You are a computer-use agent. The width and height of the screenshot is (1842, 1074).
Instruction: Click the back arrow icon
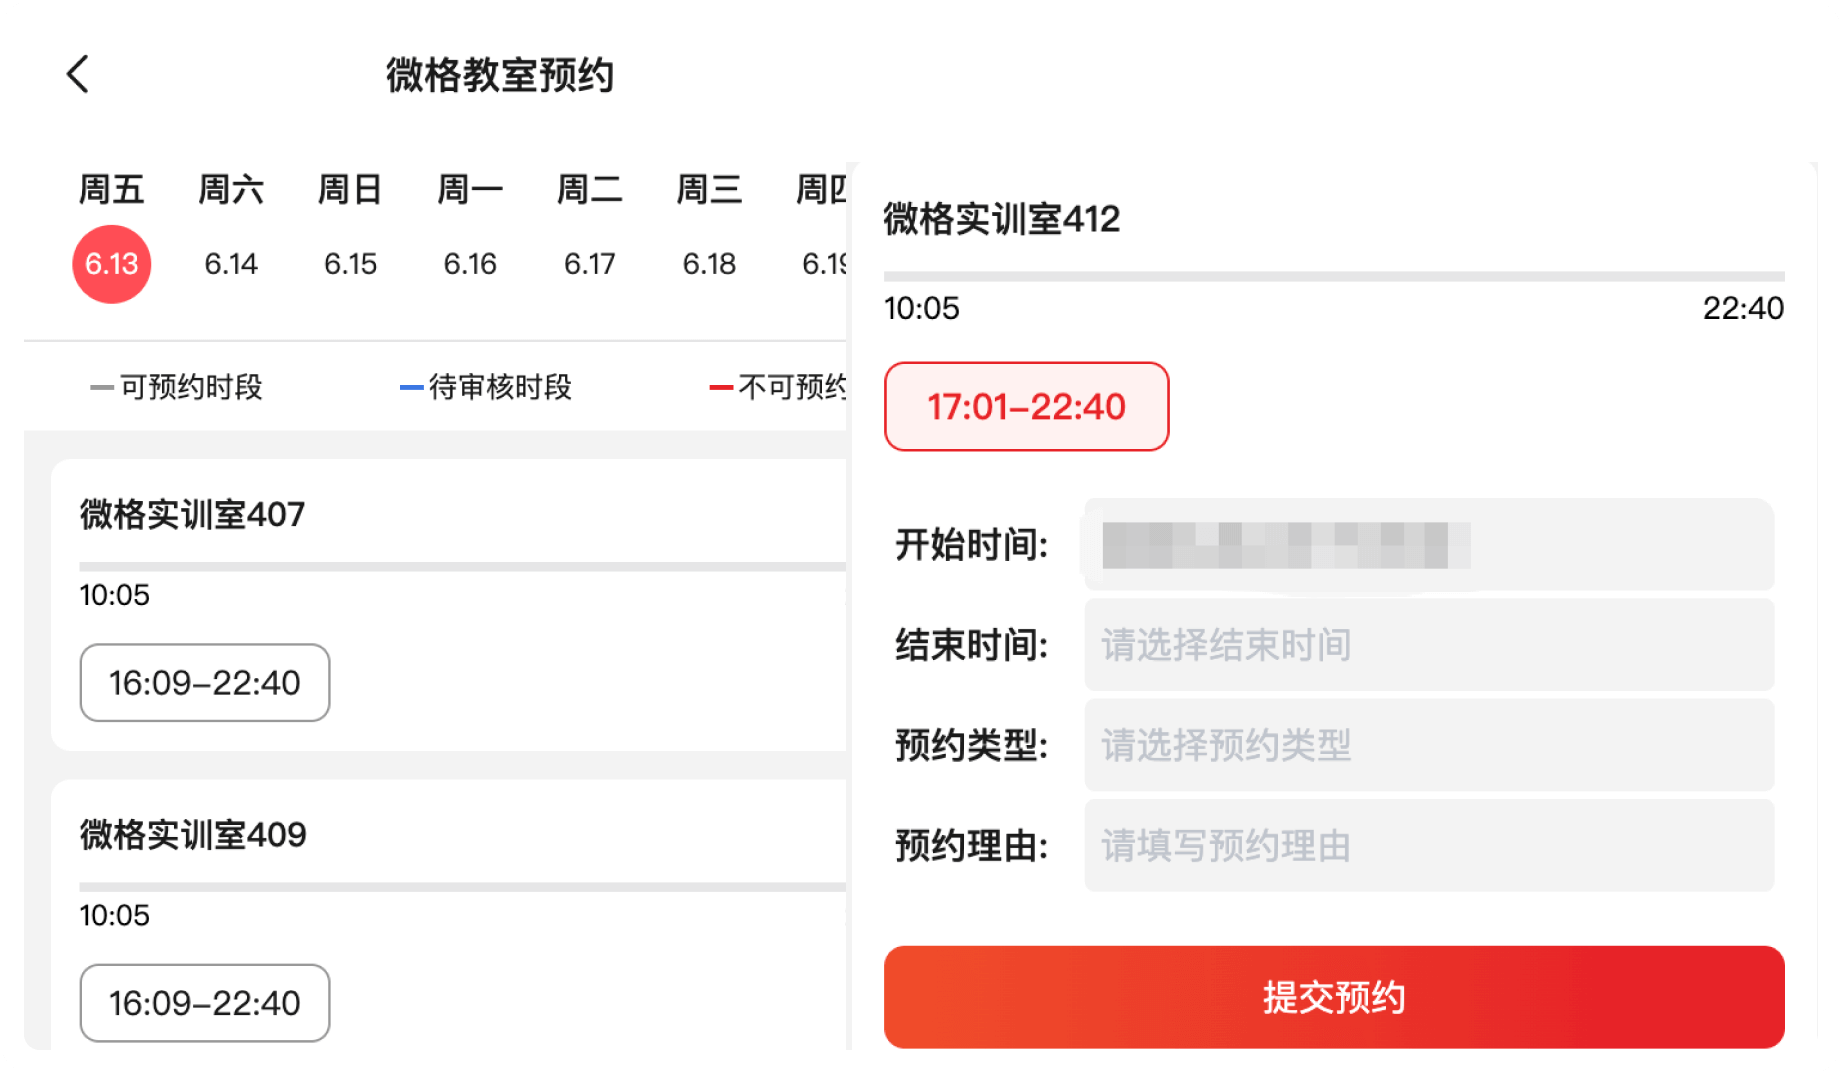80,75
